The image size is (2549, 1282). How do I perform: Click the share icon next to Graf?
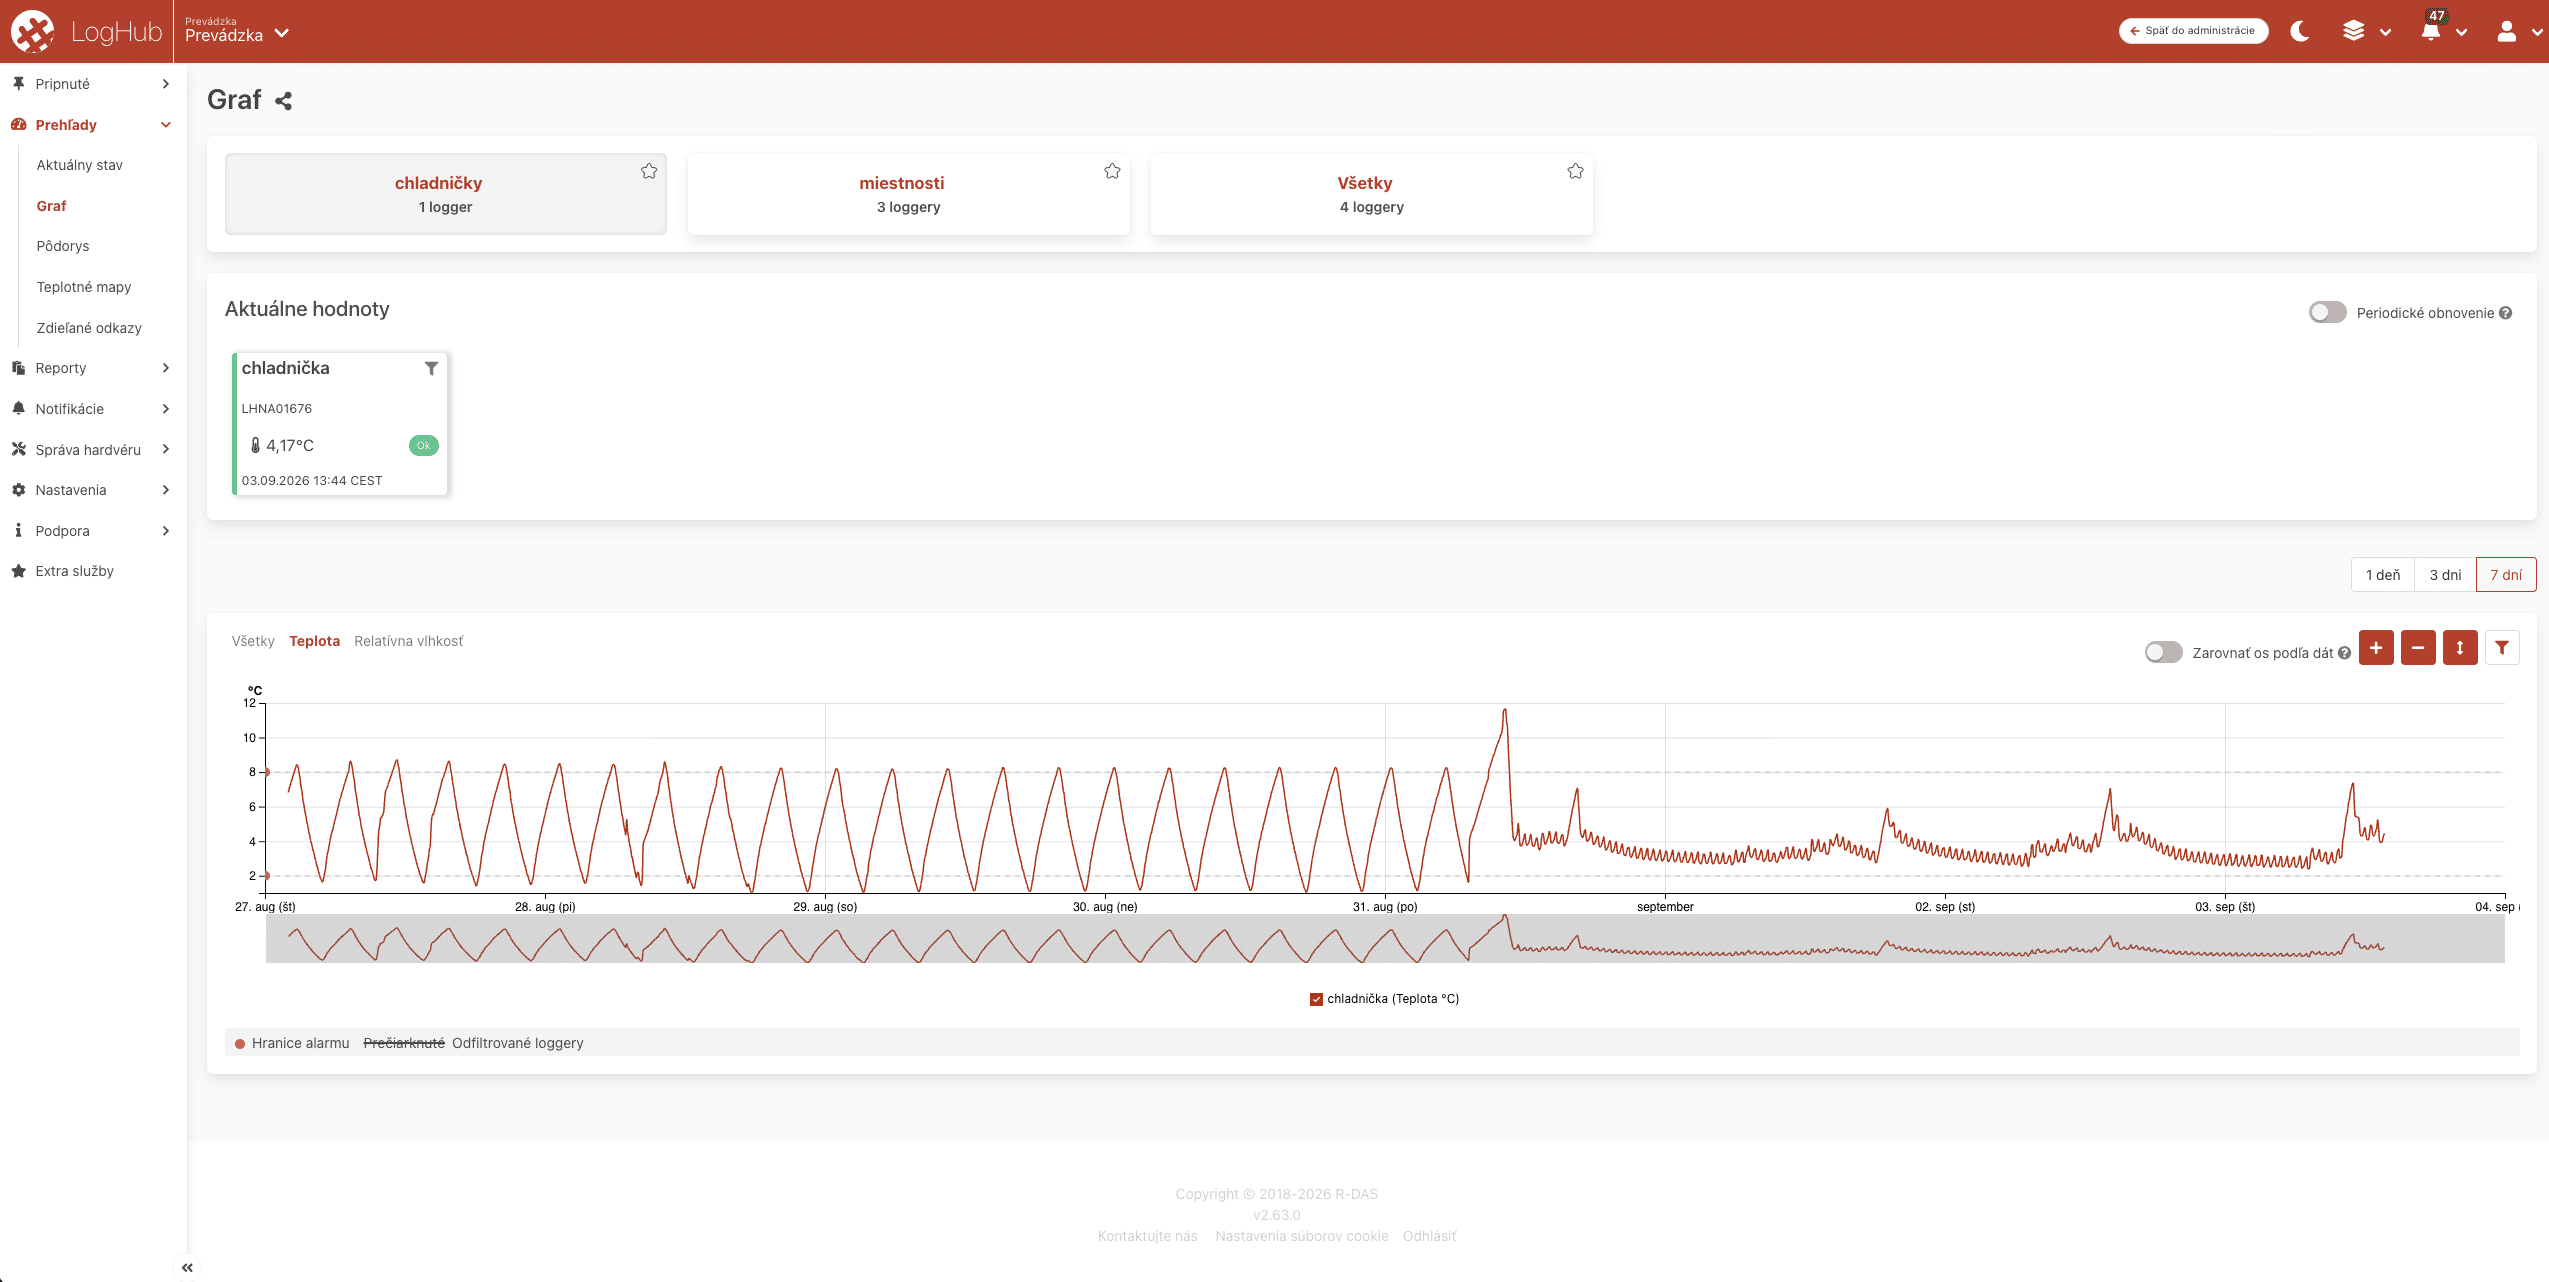284,101
